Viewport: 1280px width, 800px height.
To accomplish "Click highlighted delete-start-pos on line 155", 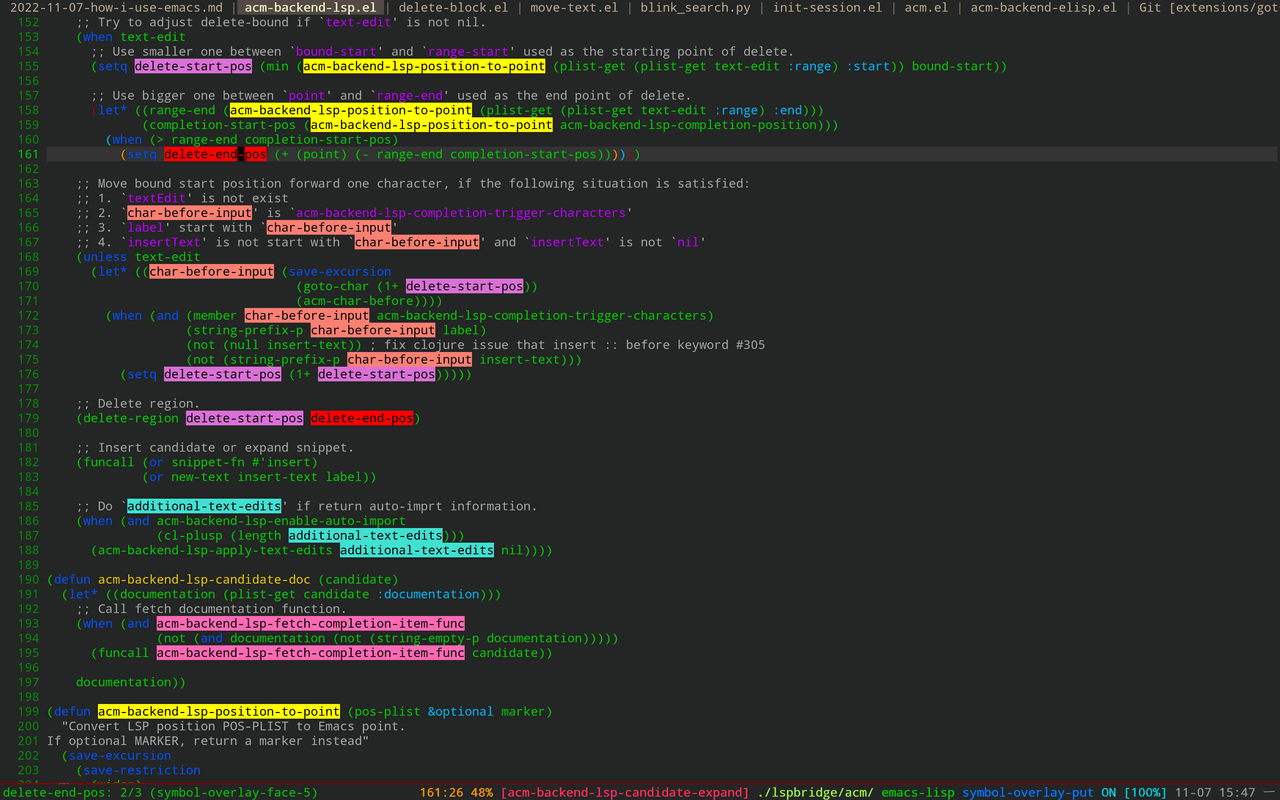I will click(x=193, y=66).
